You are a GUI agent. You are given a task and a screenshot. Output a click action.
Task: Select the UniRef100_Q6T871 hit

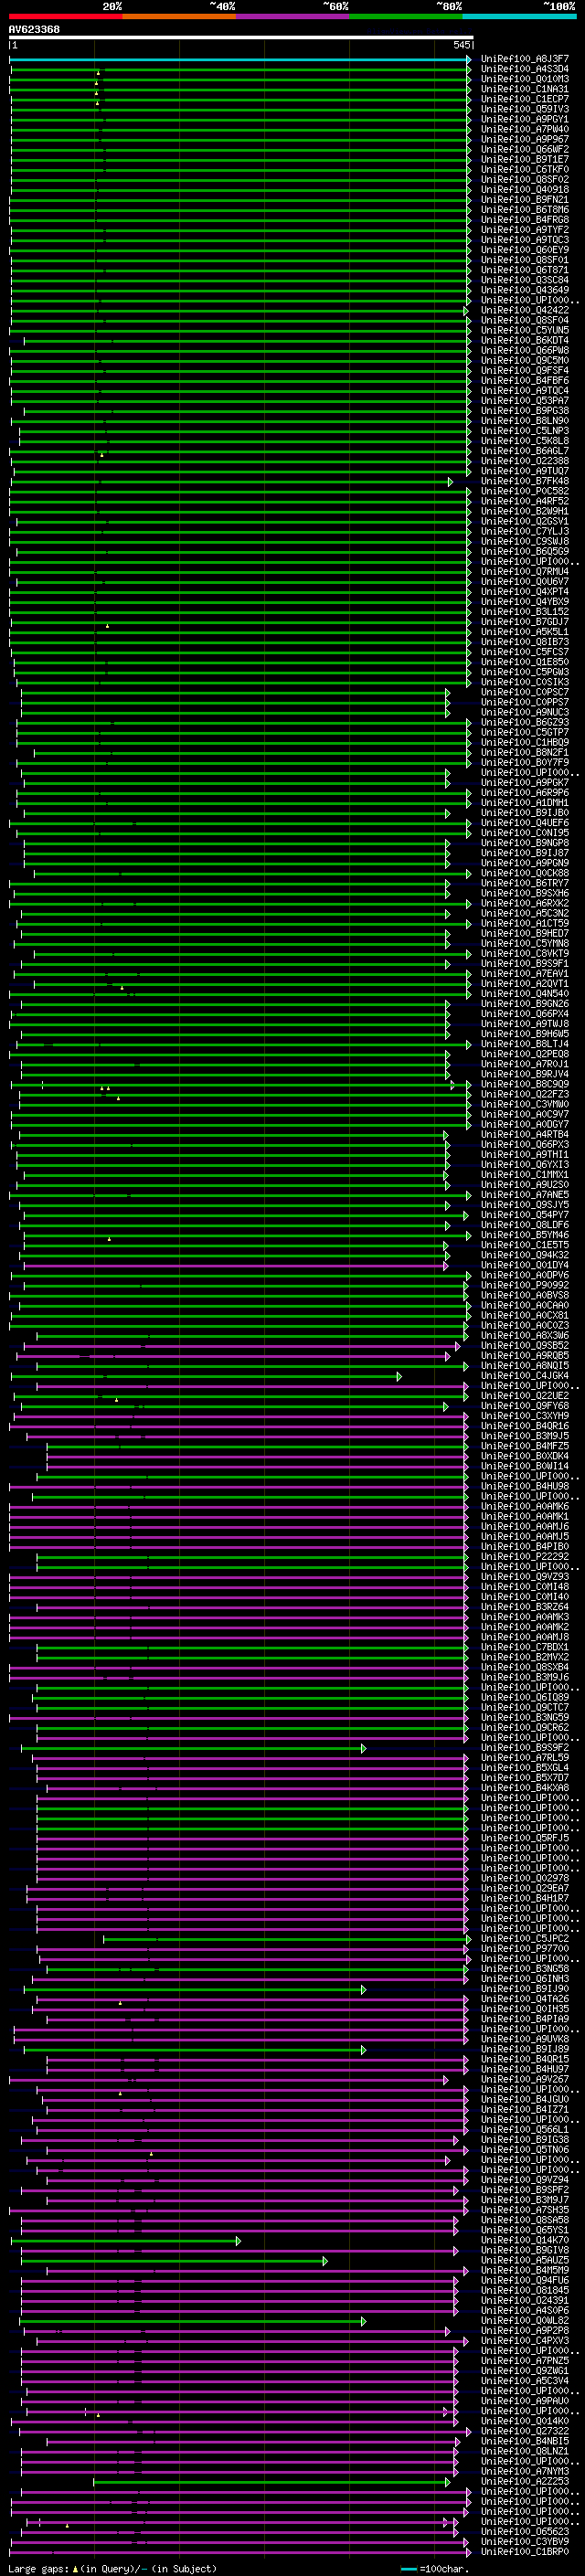(524, 270)
